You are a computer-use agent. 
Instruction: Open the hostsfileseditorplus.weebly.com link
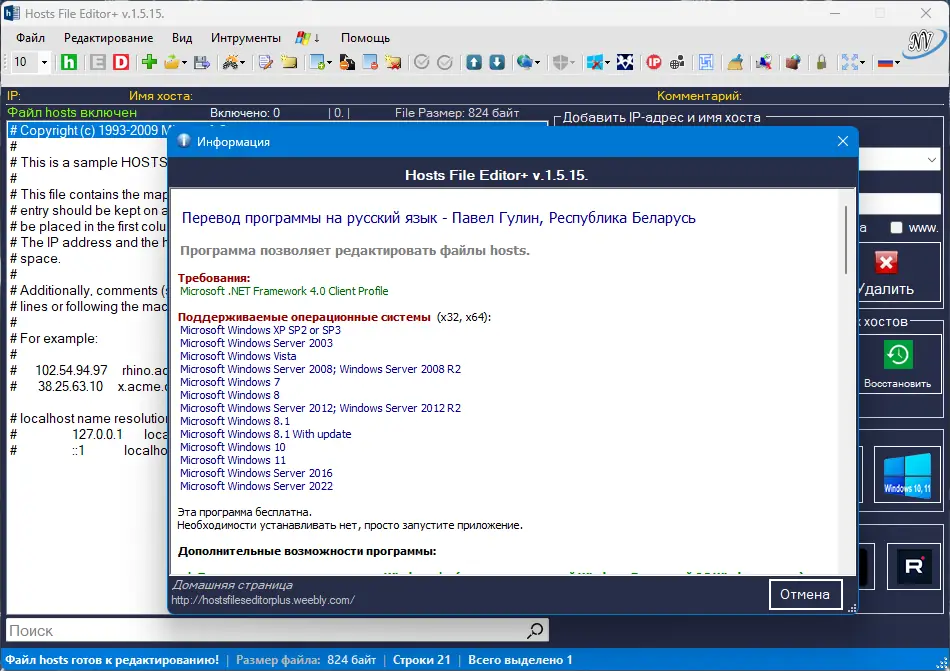pos(262,600)
